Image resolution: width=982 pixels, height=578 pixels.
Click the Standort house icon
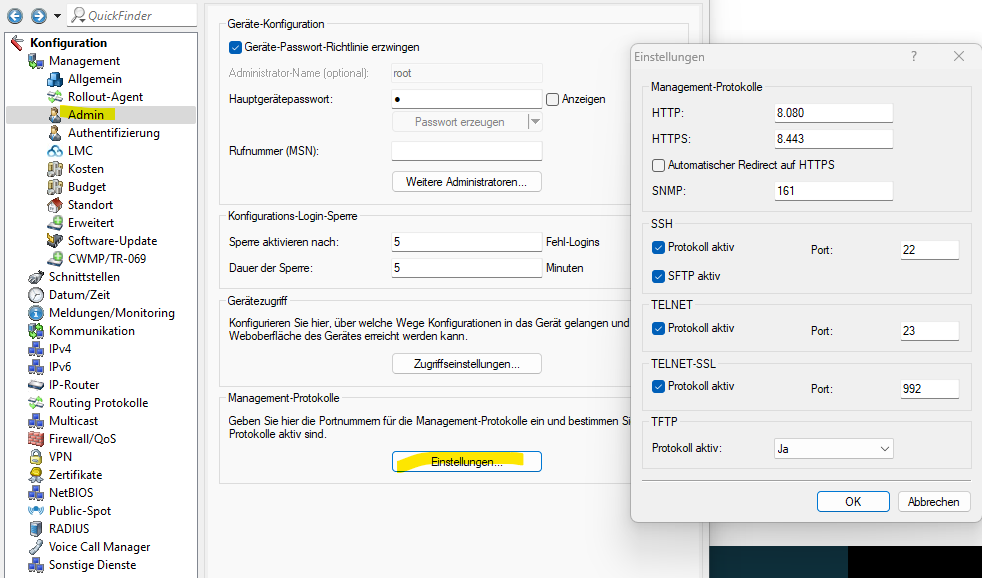point(55,205)
